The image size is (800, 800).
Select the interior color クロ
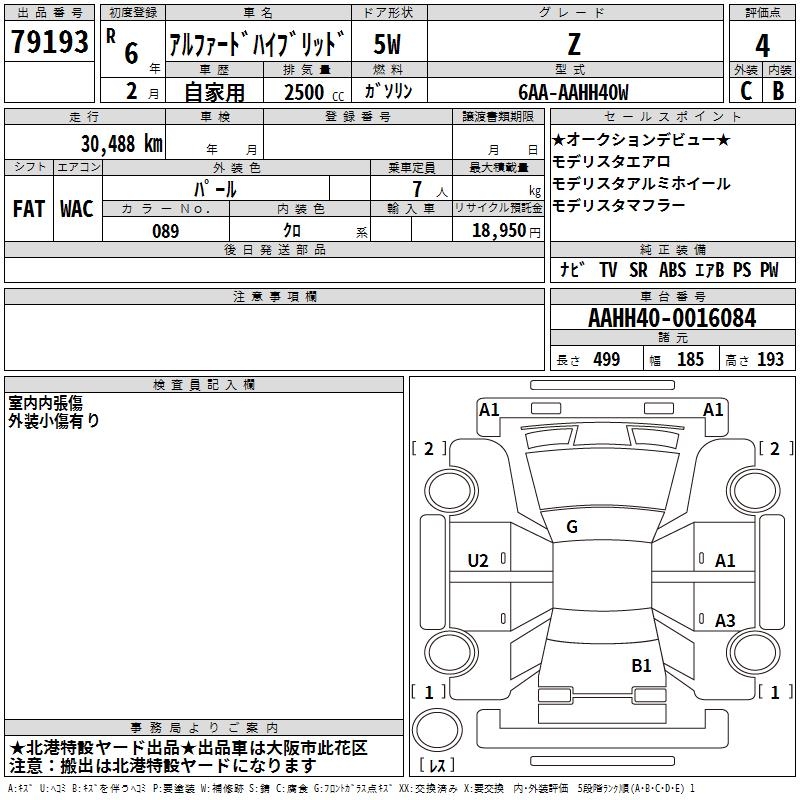pyautogui.click(x=292, y=231)
